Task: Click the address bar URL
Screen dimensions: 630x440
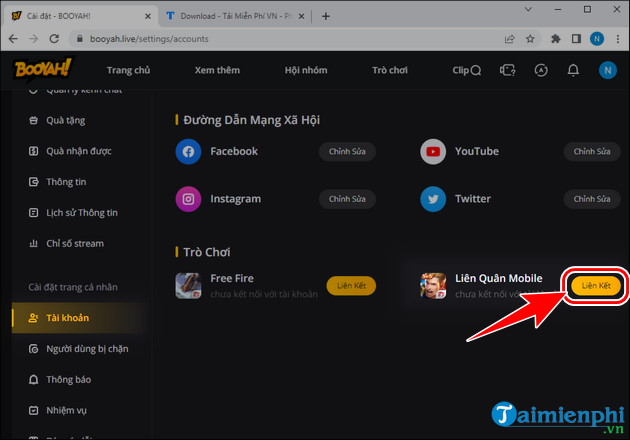Action: tap(149, 39)
